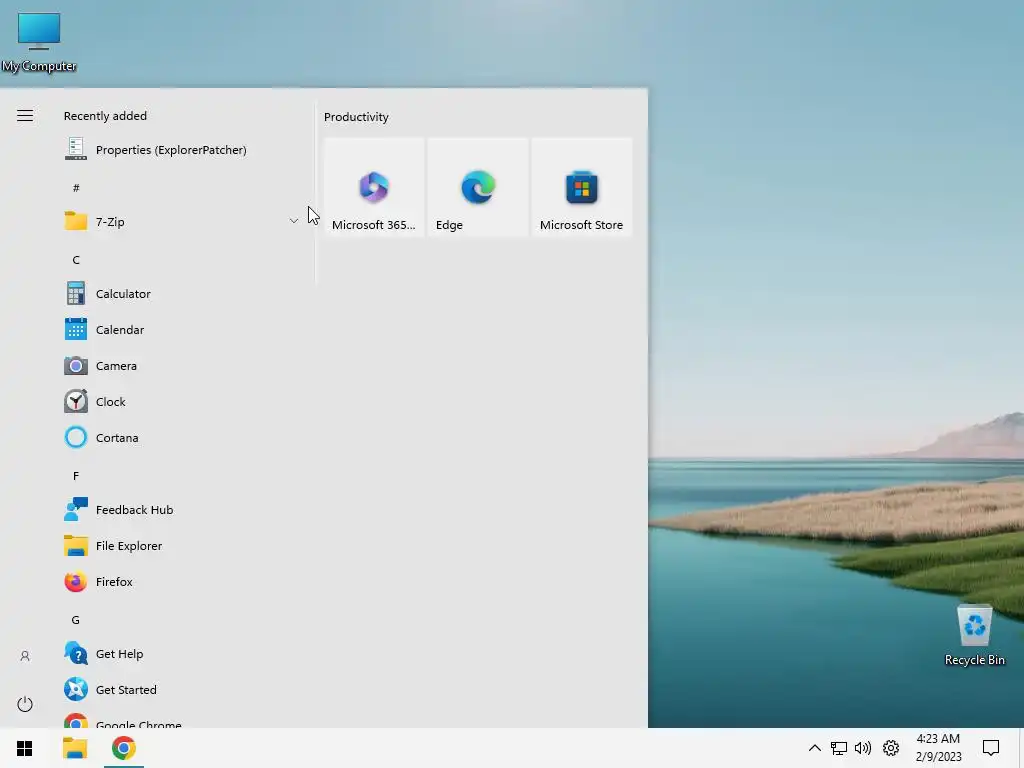Open Feedback Hub
The height and width of the screenshot is (768, 1024).
tap(181, 509)
